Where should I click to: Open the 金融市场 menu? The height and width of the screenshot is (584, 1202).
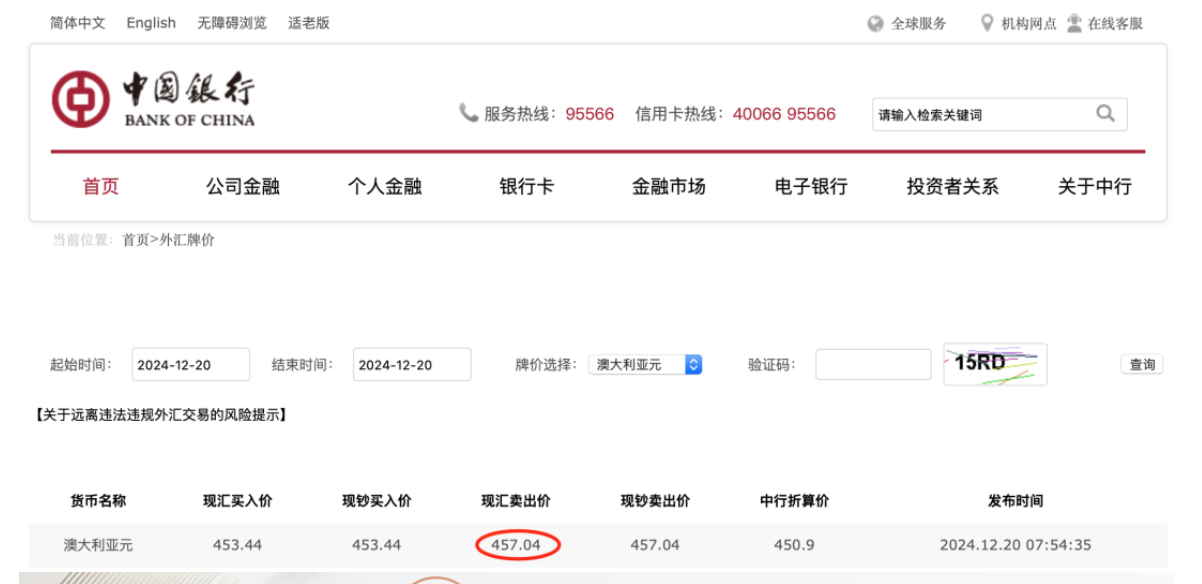tap(668, 186)
